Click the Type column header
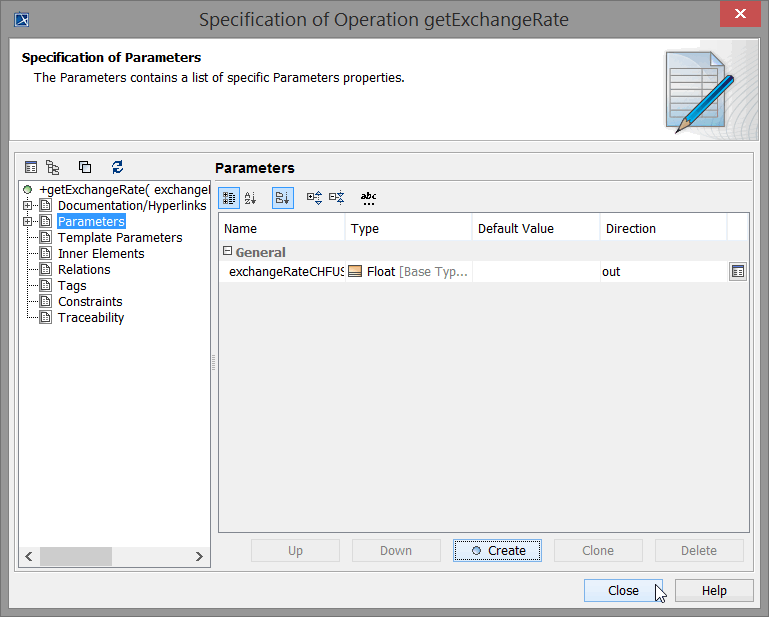 click(x=409, y=229)
